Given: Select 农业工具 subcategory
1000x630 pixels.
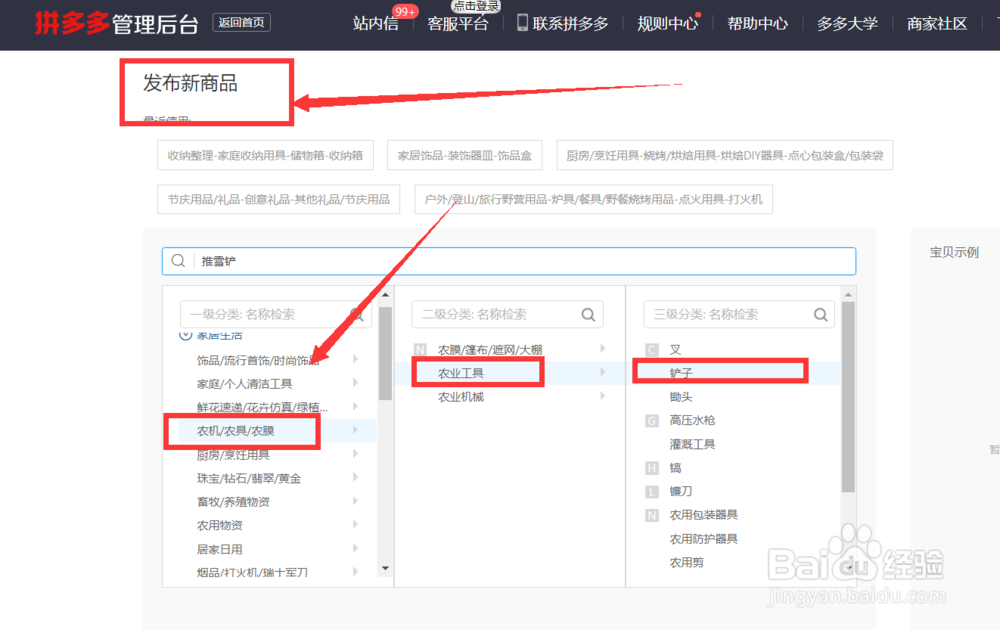Looking at the screenshot, I should click(x=460, y=373).
